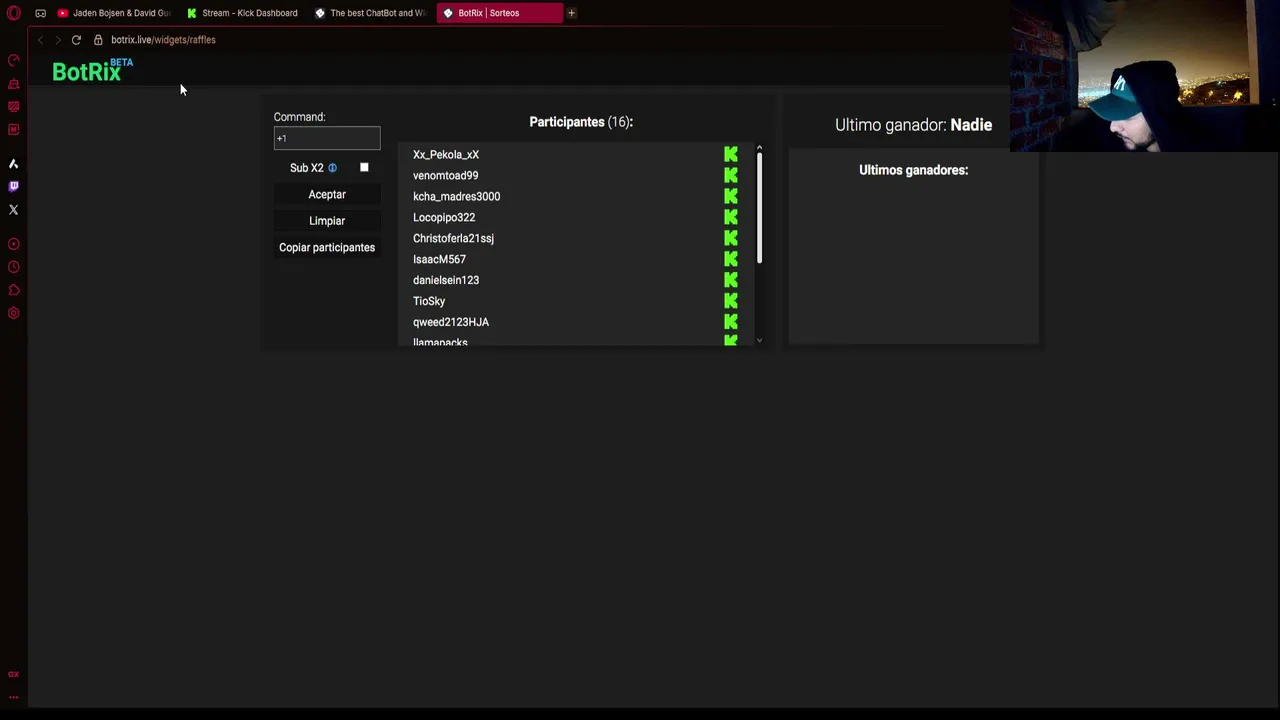The width and height of the screenshot is (1280, 720).
Task: Click the Ultimo ganador: Nadie text
Action: click(x=913, y=125)
